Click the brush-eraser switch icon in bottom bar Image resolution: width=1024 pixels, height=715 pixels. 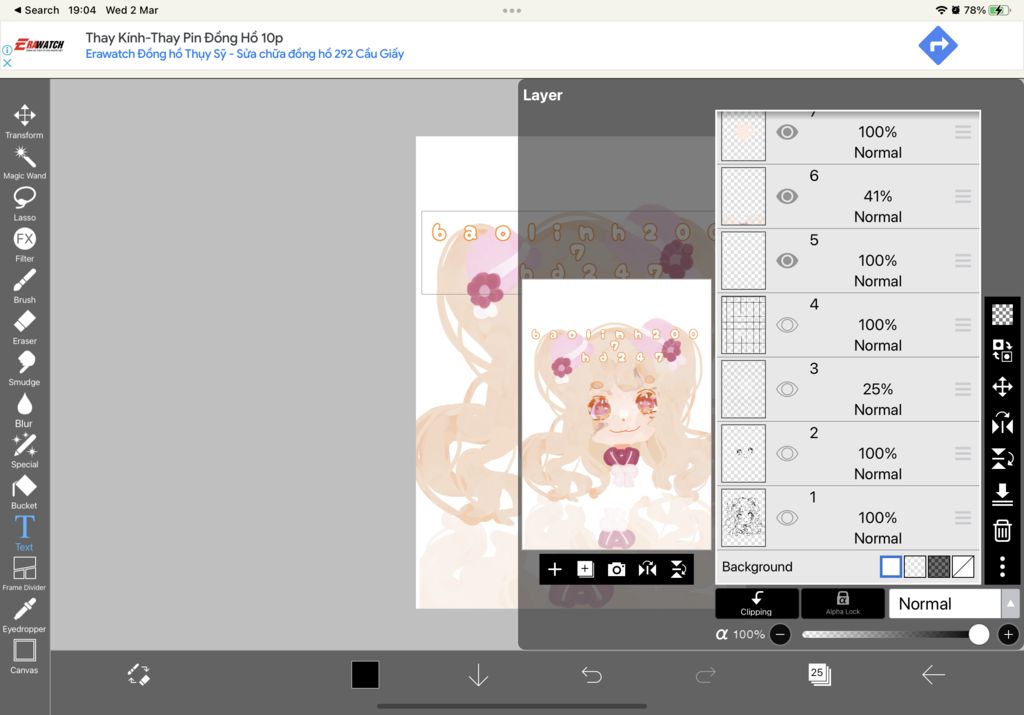coord(138,675)
